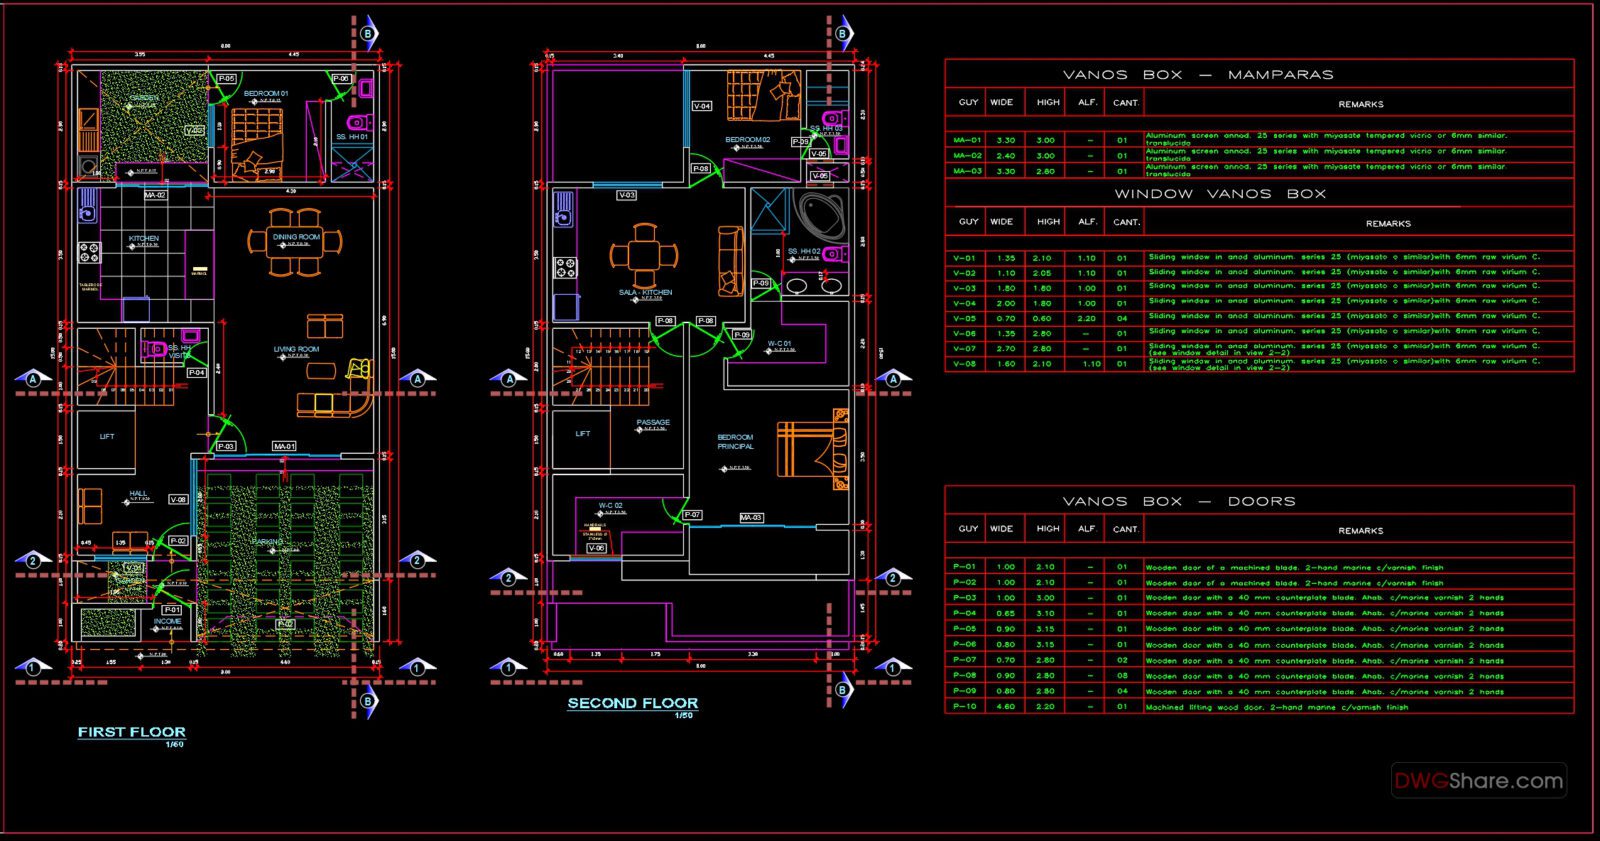The image size is (1600, 841).
Task: Click the LIFT room label on first floor
Action: point(107,437)
